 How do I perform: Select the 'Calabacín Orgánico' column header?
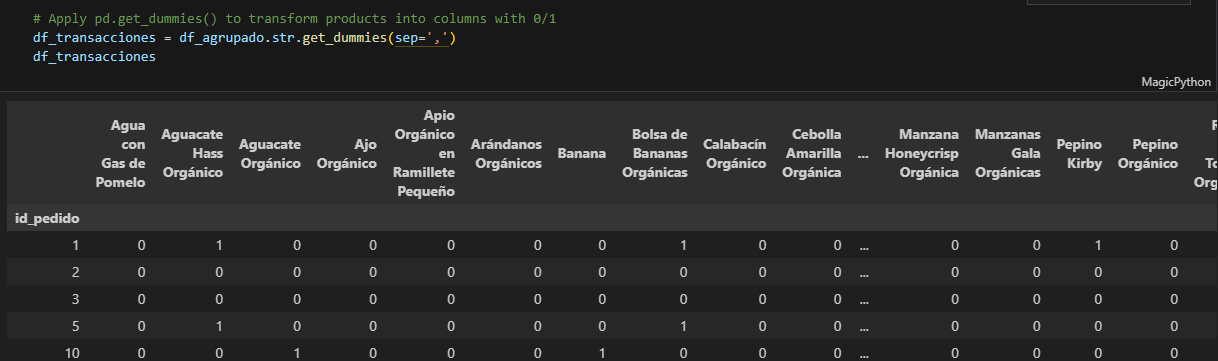735,154
